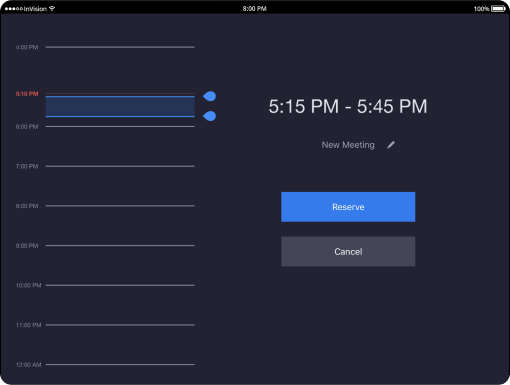The width and height of the screenshot is (510, 385).
Task: Click the red 5:10 PM current time label
Action: pos(27,94)
